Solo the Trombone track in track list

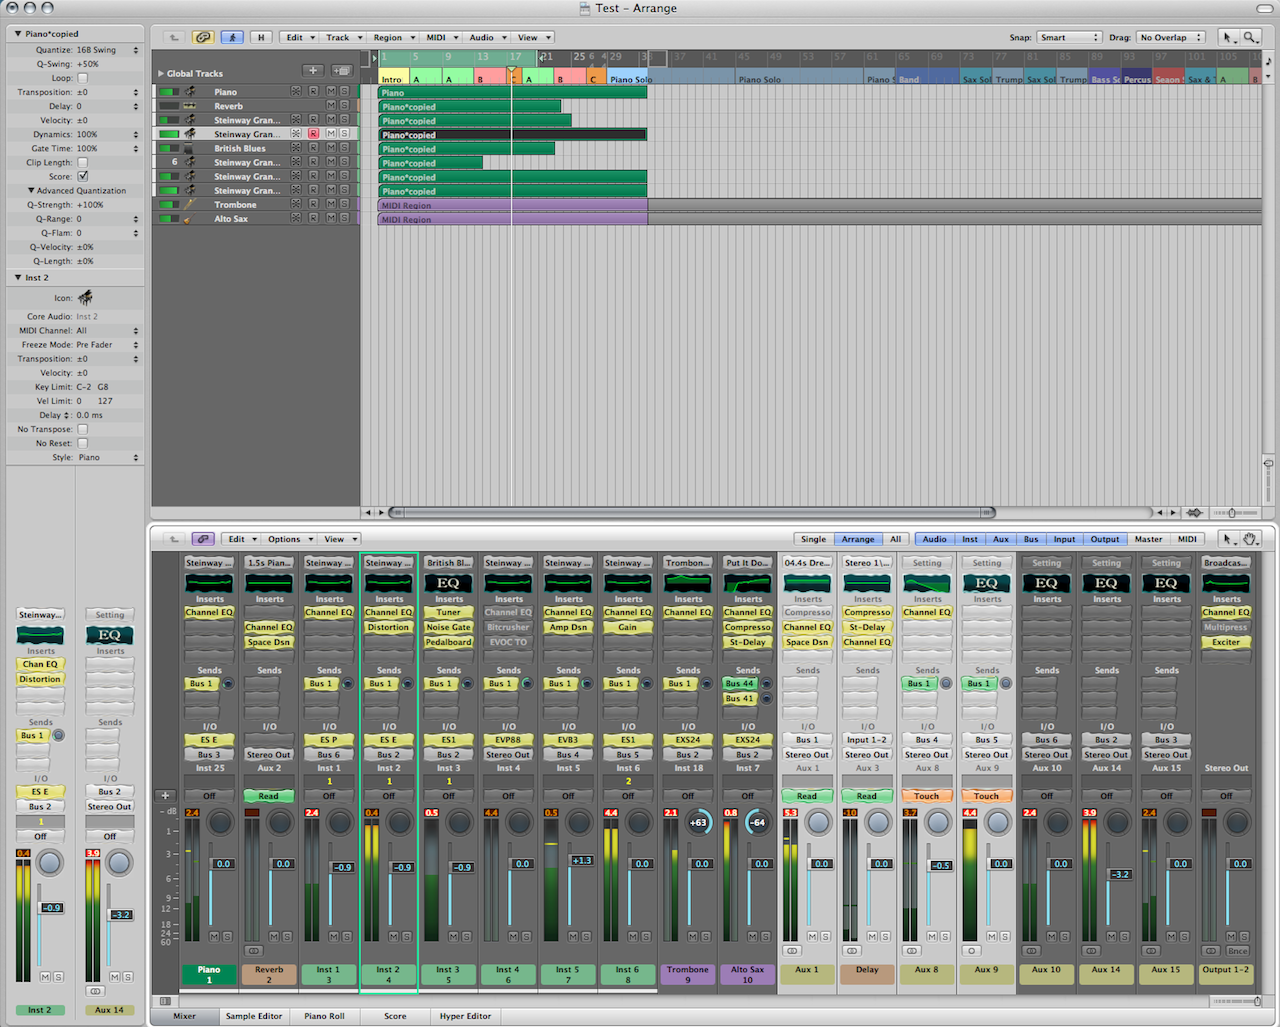point(345,204)
